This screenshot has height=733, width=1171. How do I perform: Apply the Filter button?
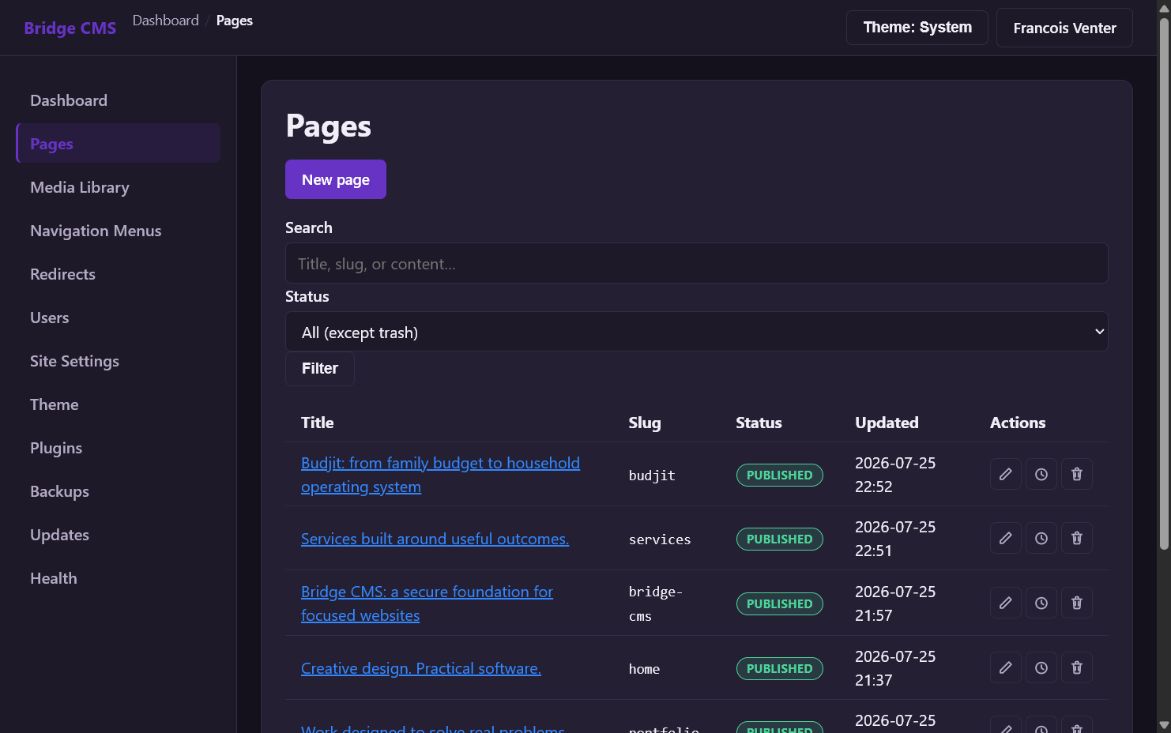click(320, 368)
